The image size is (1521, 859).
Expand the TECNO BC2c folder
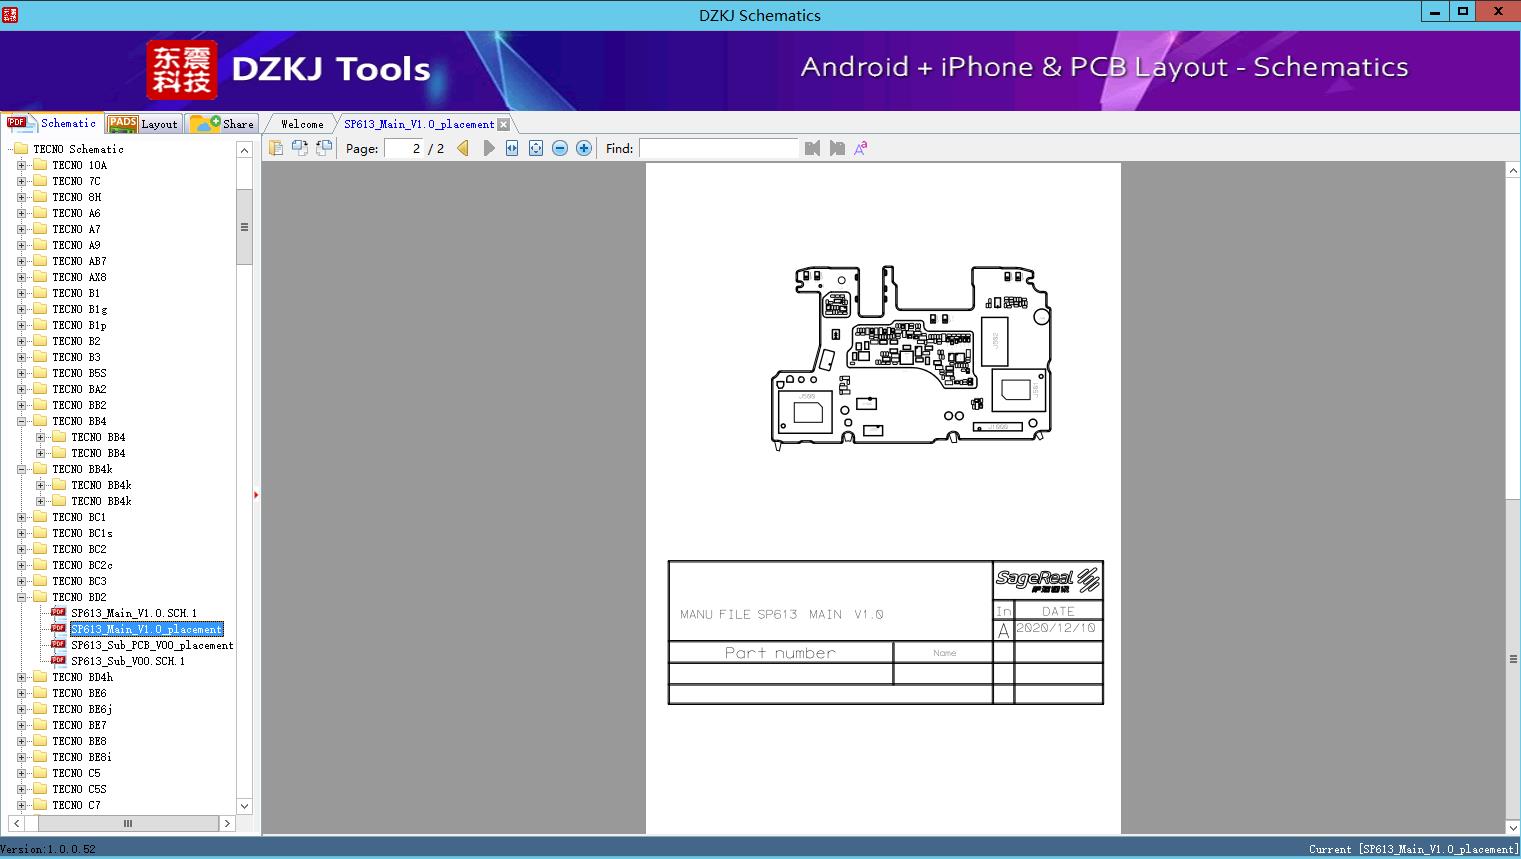pos(22,565)
